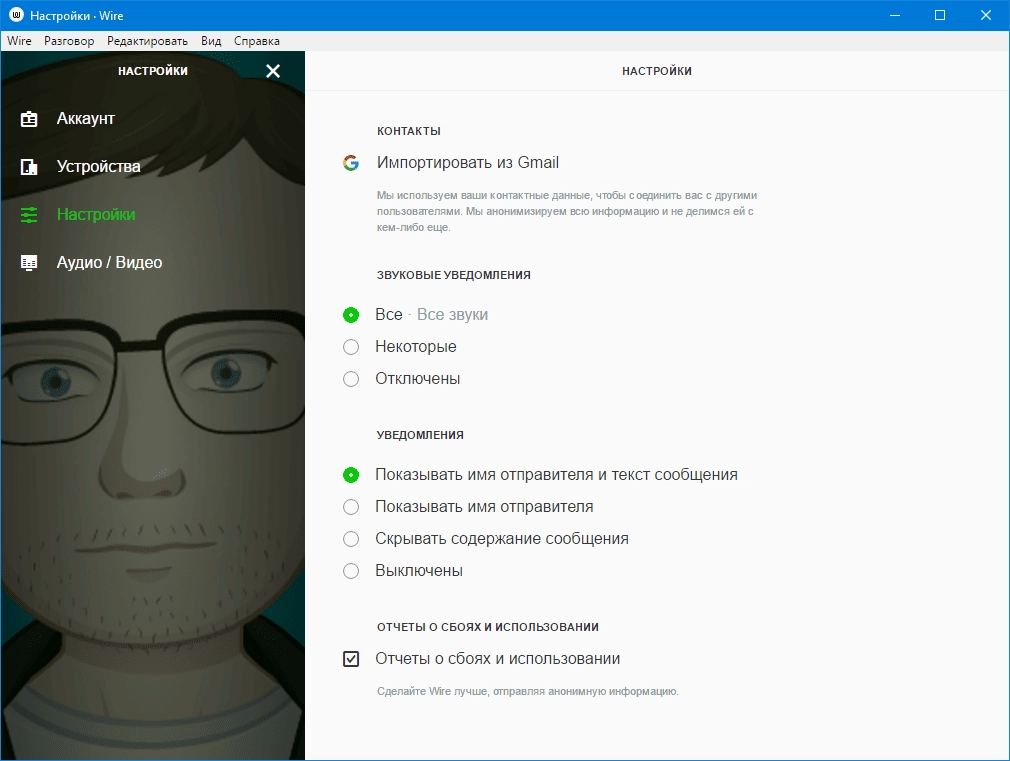Choose the Показывать имя отправителя radio button
This screenshot has height=761, width=1010.
click(351, 507)
